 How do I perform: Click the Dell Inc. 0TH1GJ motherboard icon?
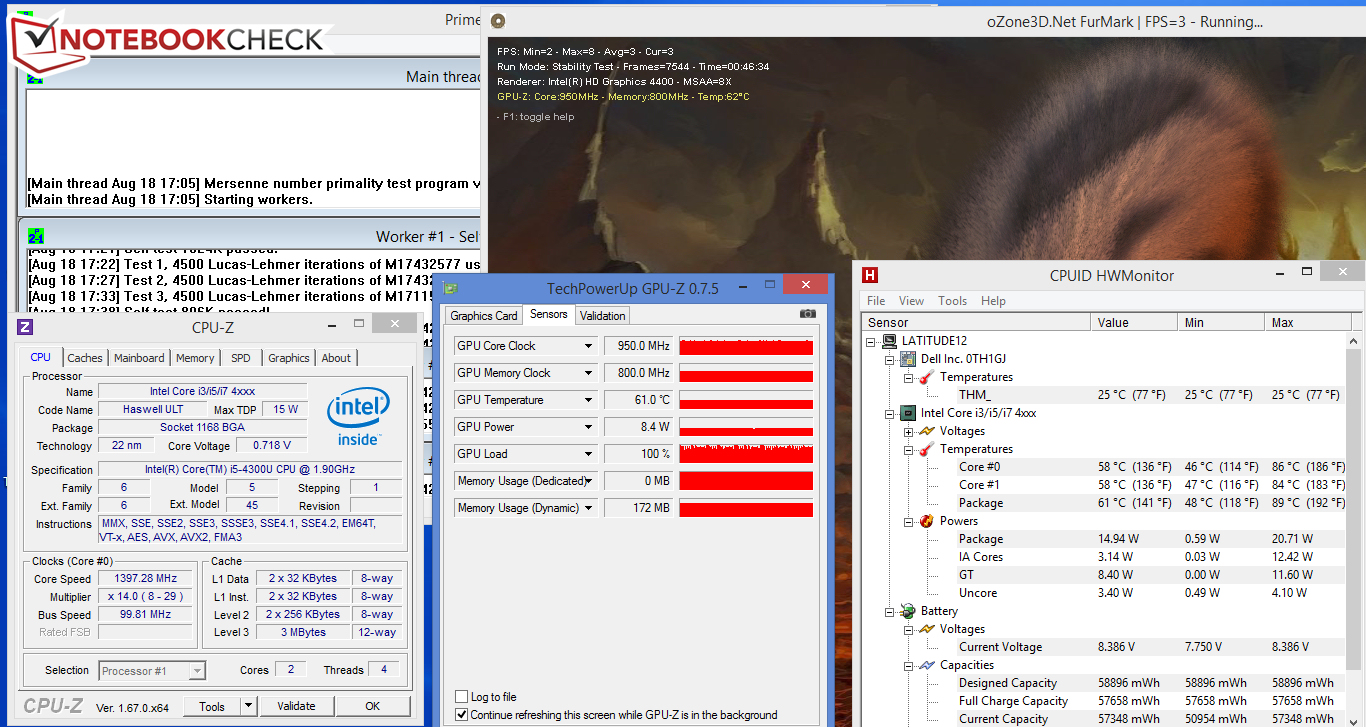pyautogui.click(x=908, y=359)
